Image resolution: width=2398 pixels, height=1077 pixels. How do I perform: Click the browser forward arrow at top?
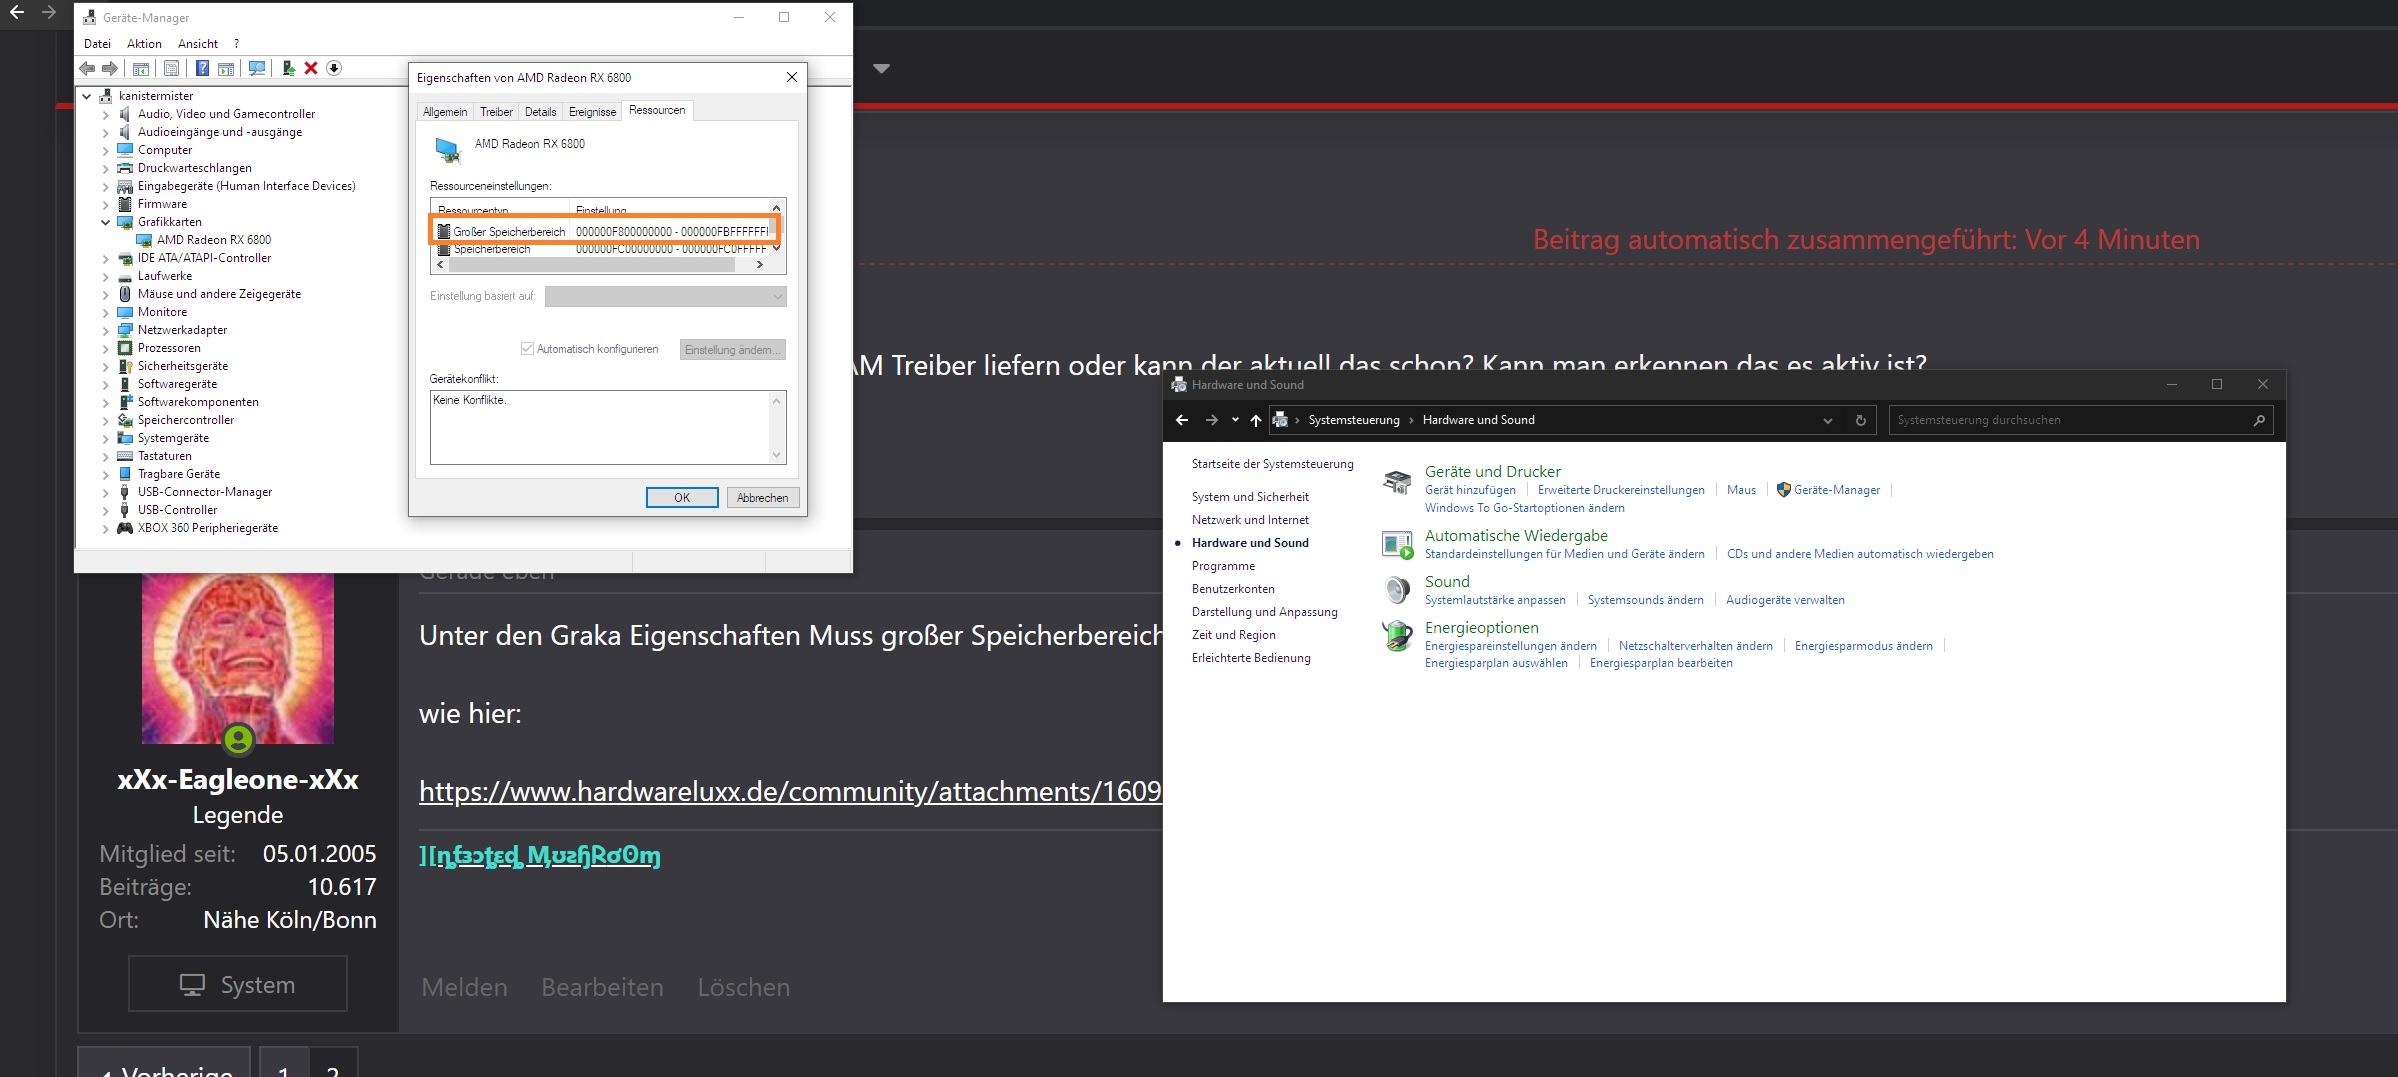pos(48,12)
